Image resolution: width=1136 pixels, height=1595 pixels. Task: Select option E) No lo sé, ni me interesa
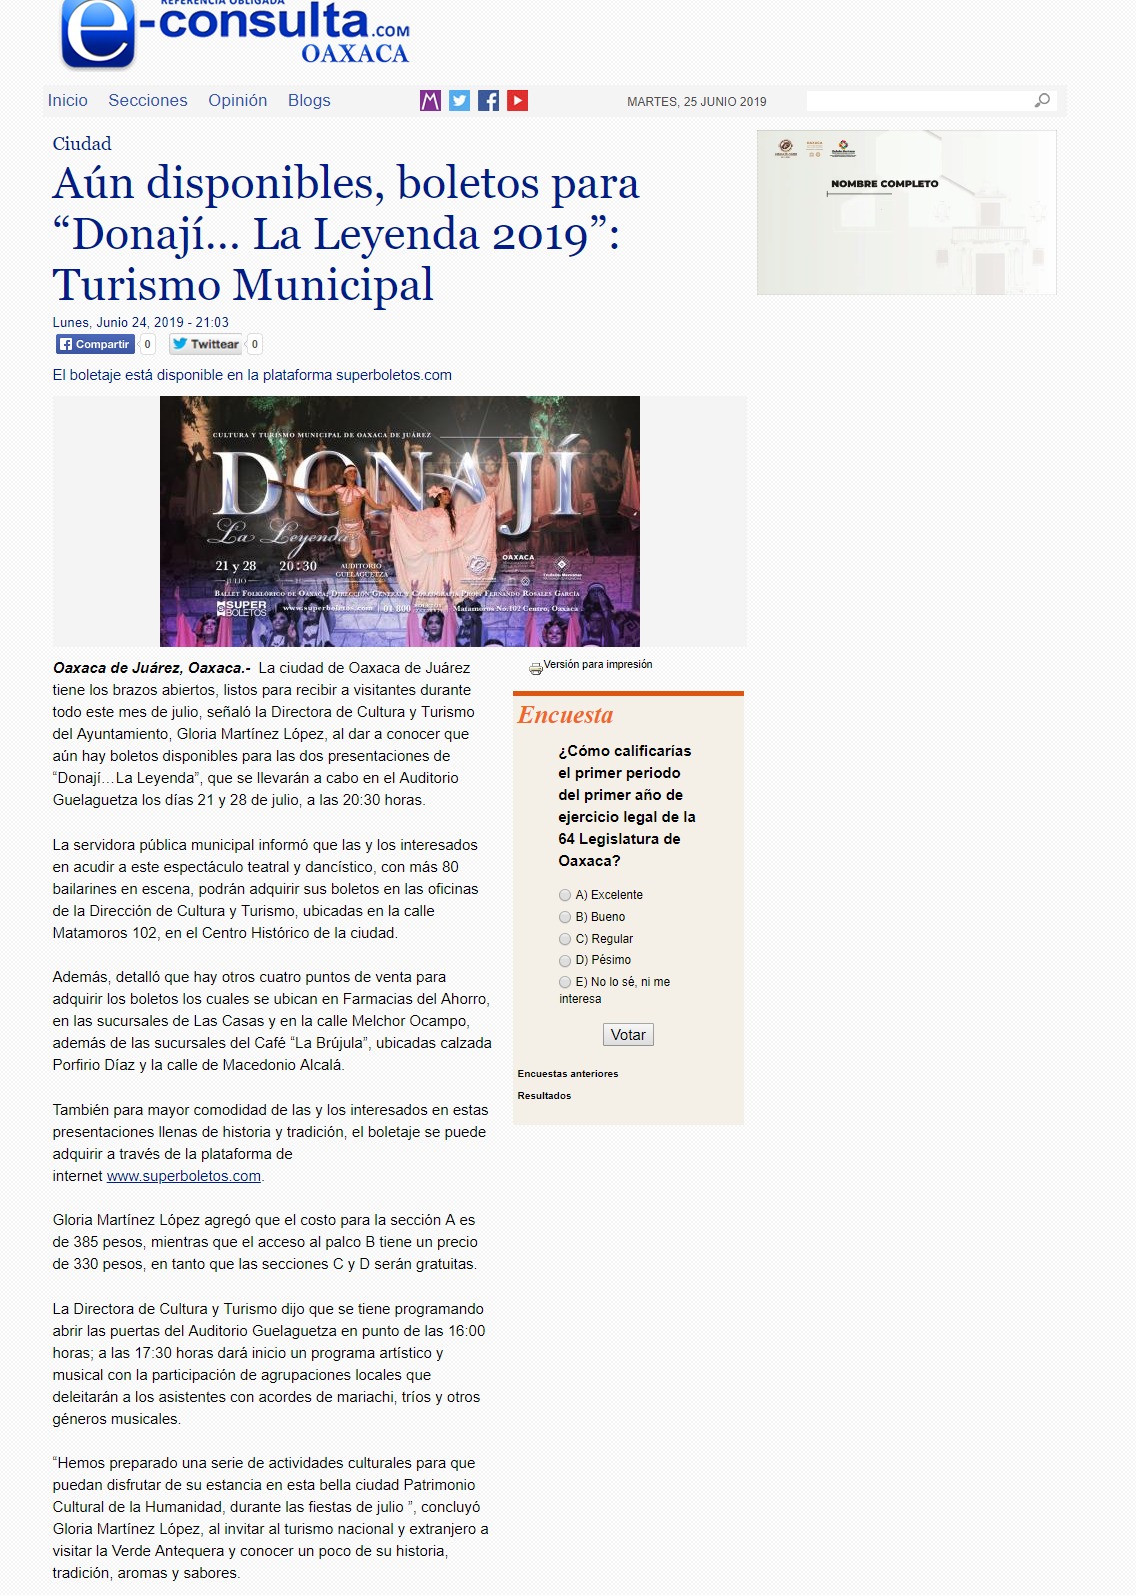pyautogui.click(x=565, y=982)
